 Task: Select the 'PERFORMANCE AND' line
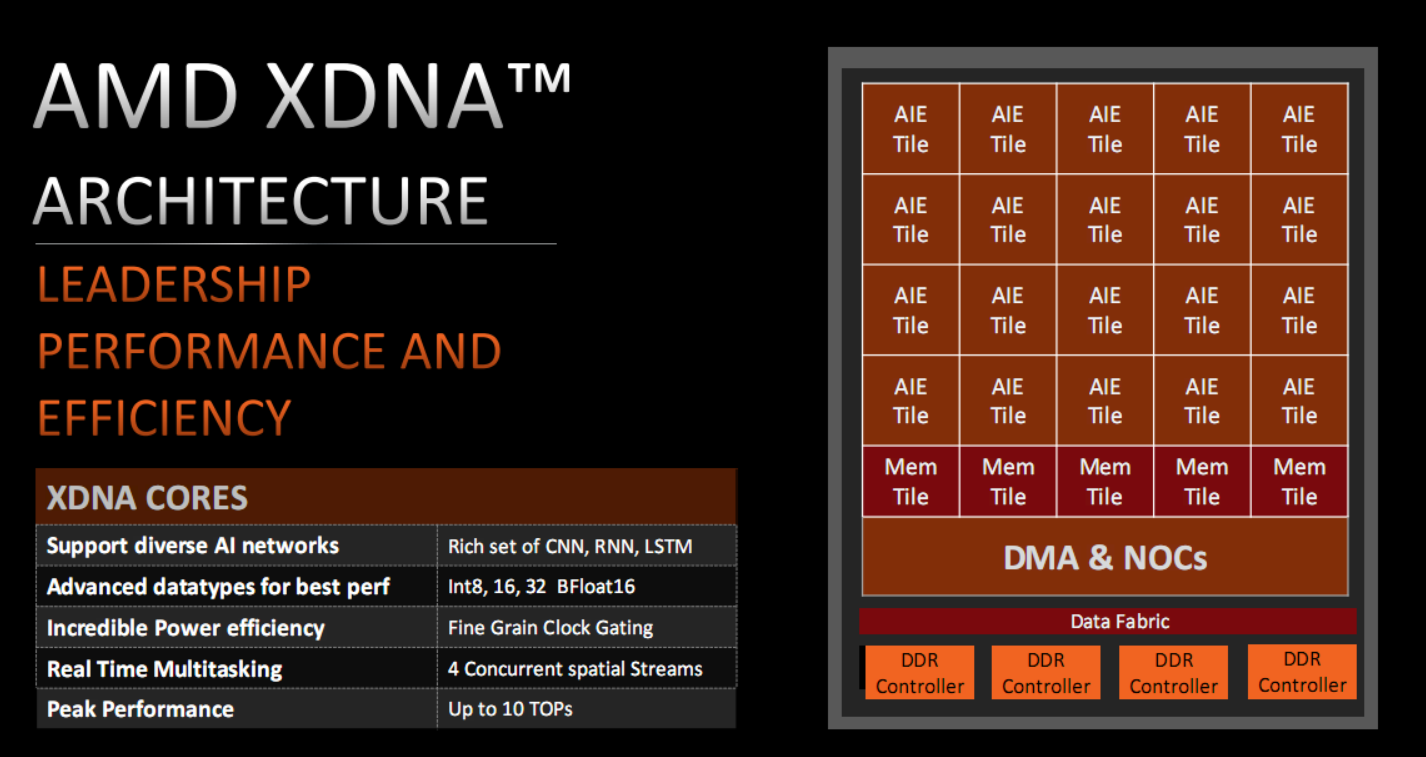[269, 351]
